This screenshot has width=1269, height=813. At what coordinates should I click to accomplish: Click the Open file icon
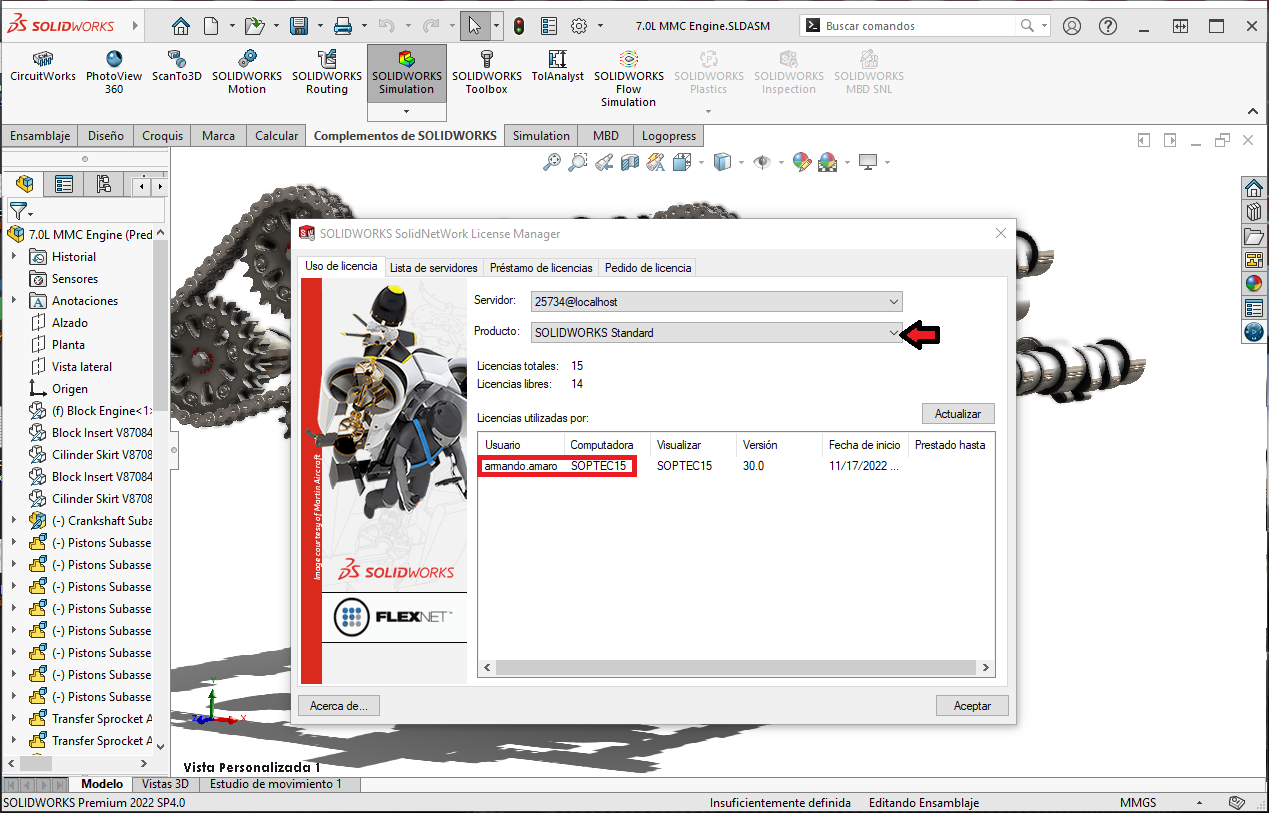254,26
